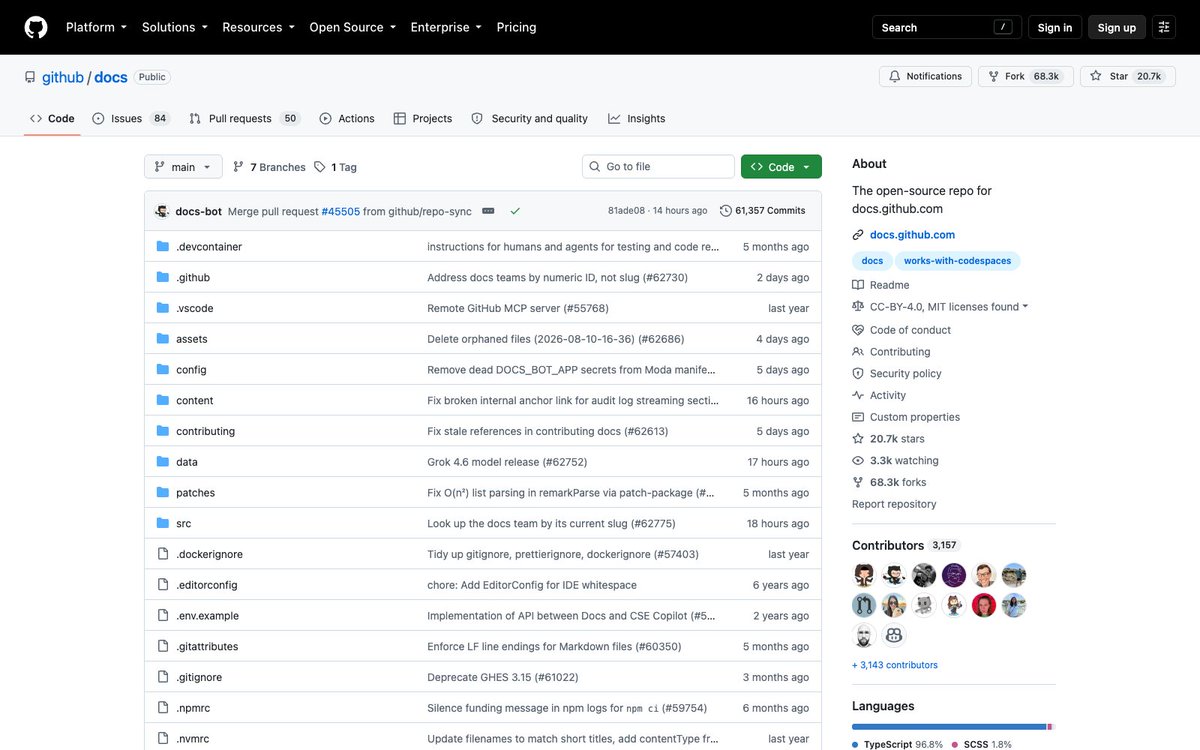Open the Enterprise dropdown menu

tap(446, 27)
